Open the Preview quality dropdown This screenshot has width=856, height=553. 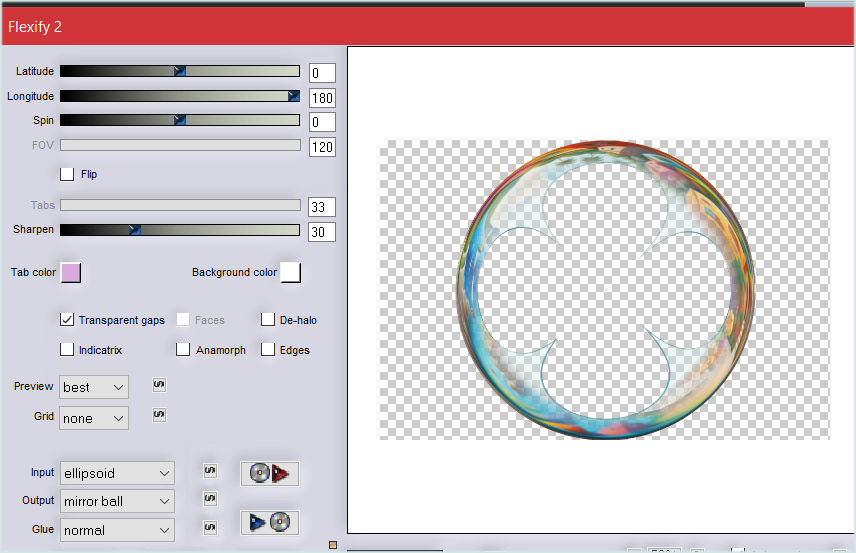[94, 387]
